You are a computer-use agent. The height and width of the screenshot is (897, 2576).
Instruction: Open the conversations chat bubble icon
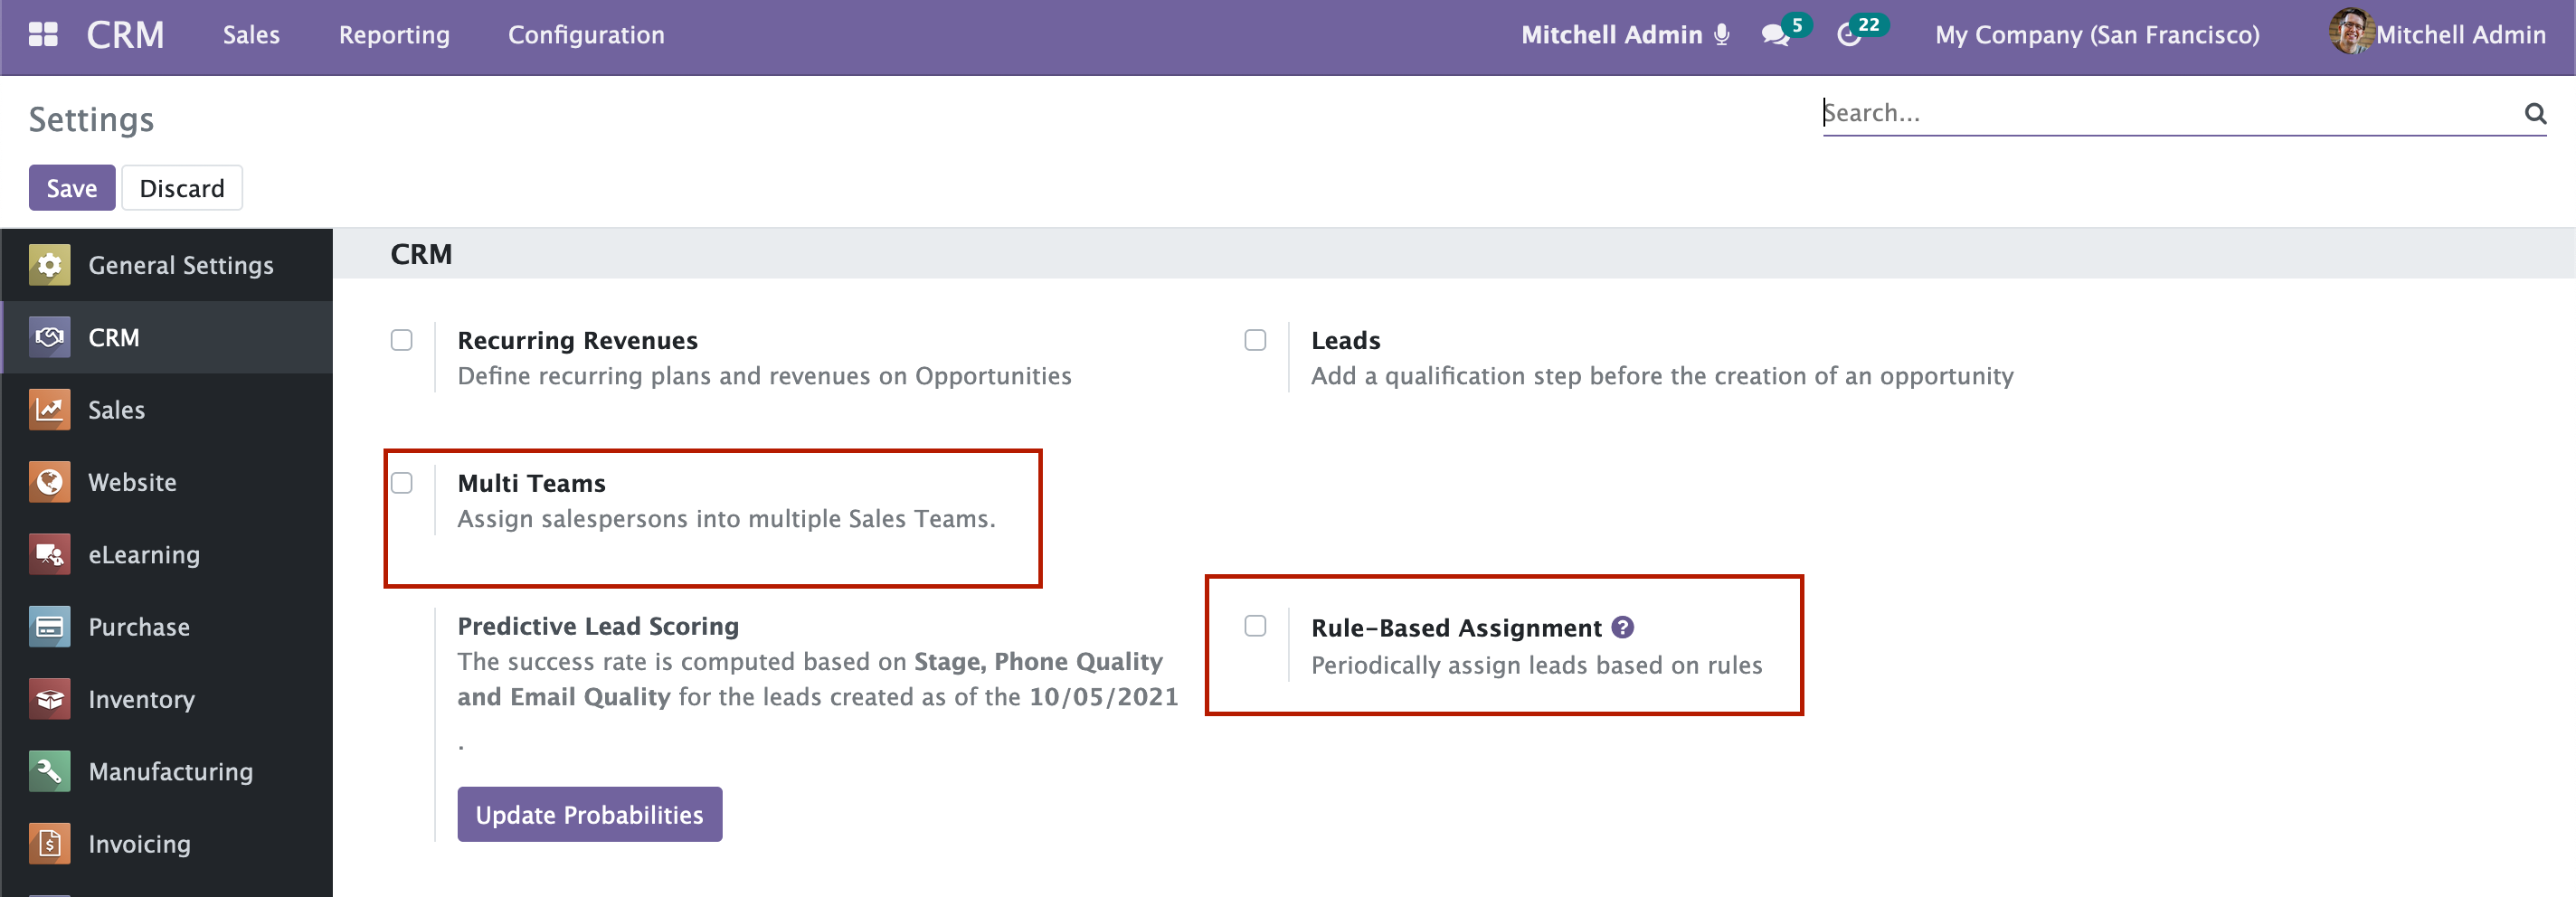(1775, 35)
